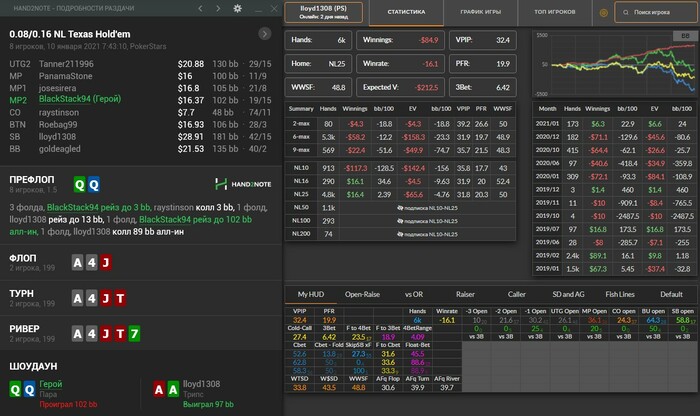Click player PanamaStone in the seat list
Viewport: 700px width, 416px height.
click(x=66, y=76)
